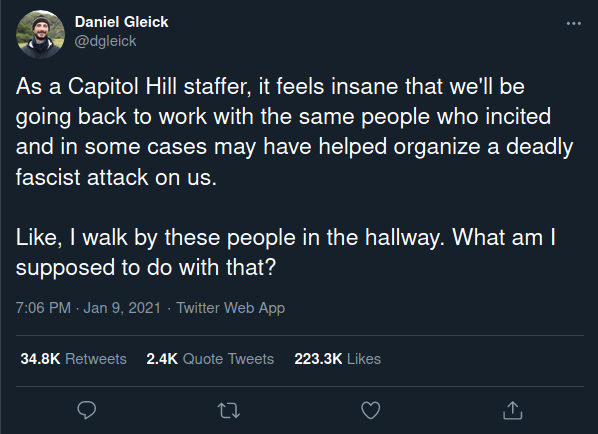The height and width of the screenshot is (434, 598).
Task: Retweet this post using the arrows icon
Action: 228,411
